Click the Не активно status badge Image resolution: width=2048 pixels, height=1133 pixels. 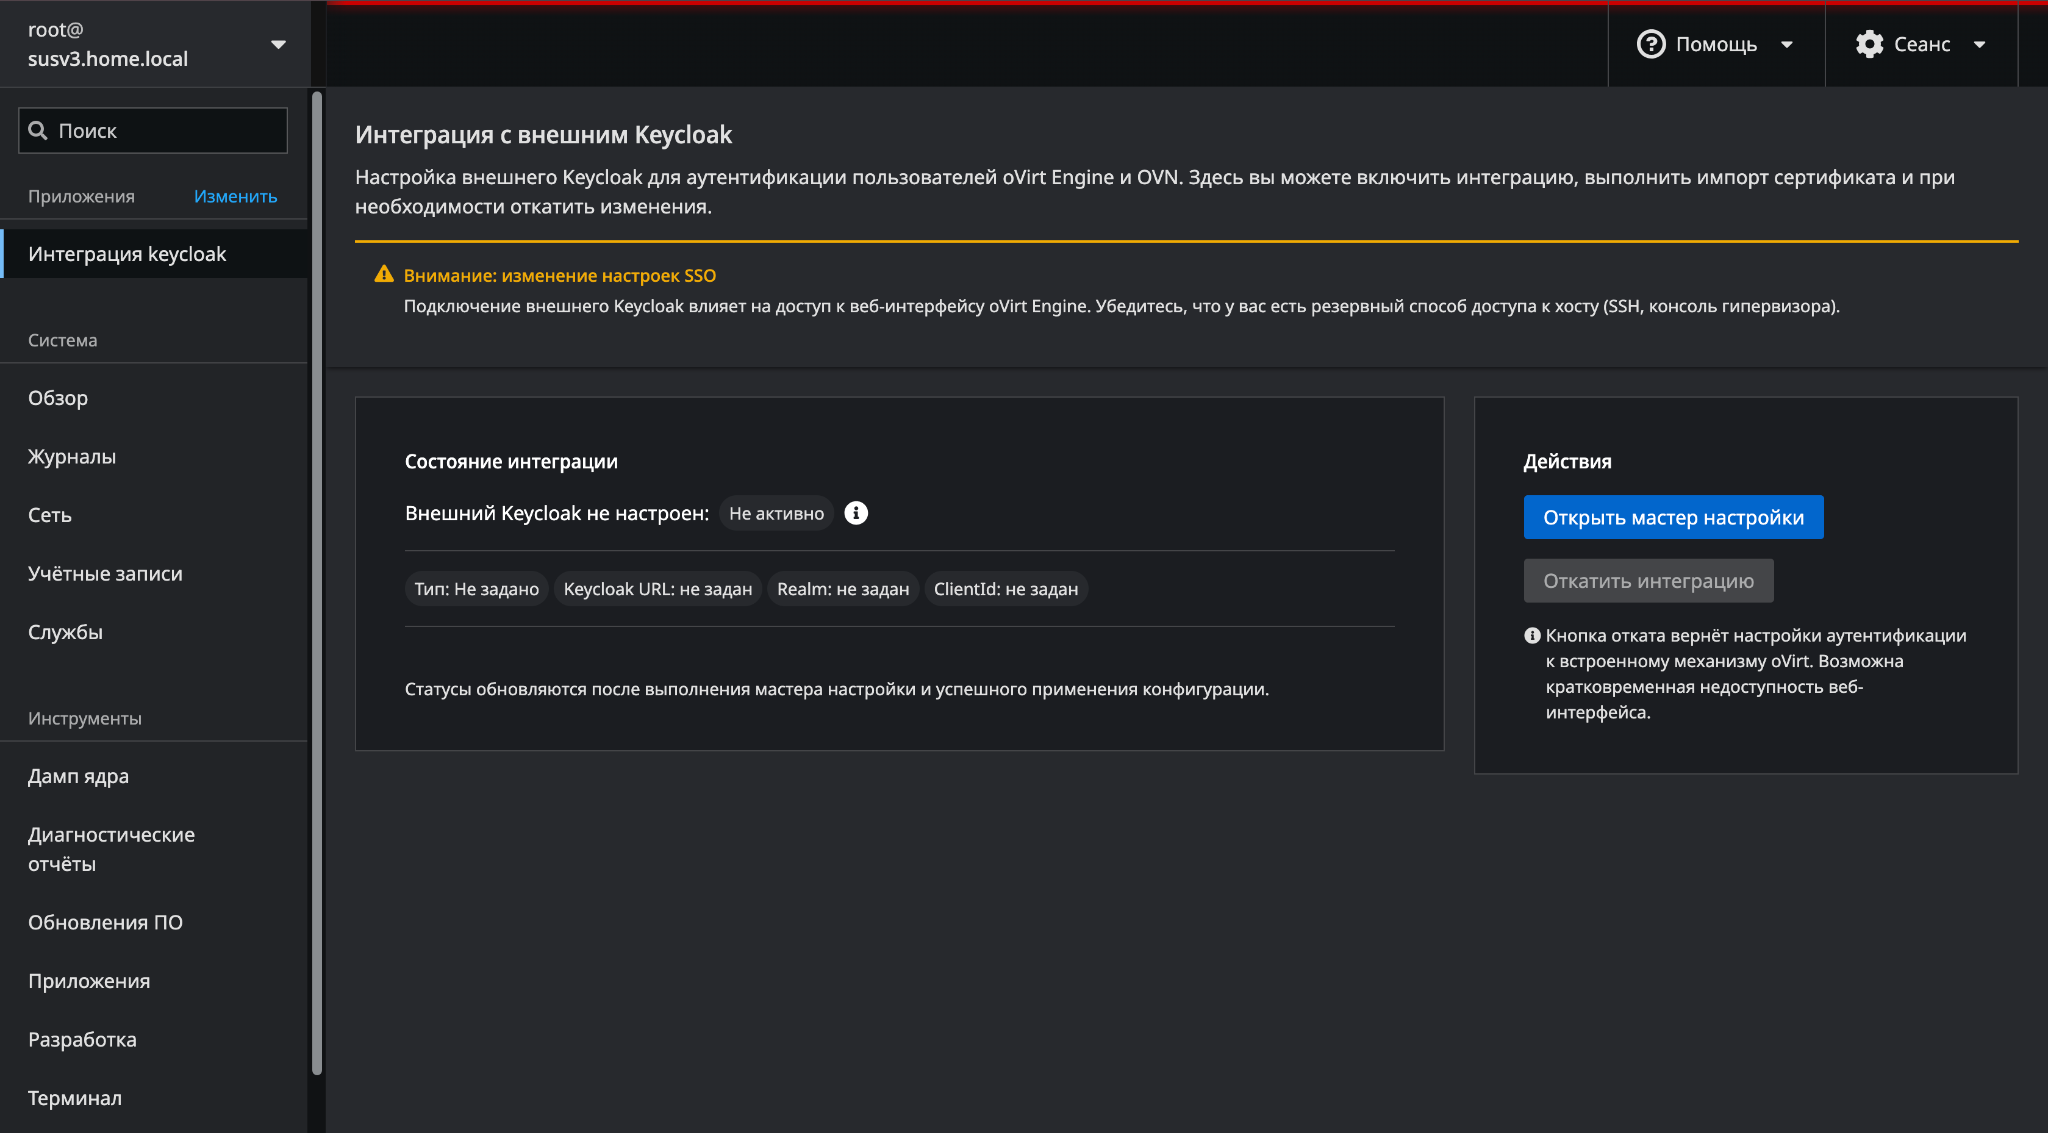point(776,513)
